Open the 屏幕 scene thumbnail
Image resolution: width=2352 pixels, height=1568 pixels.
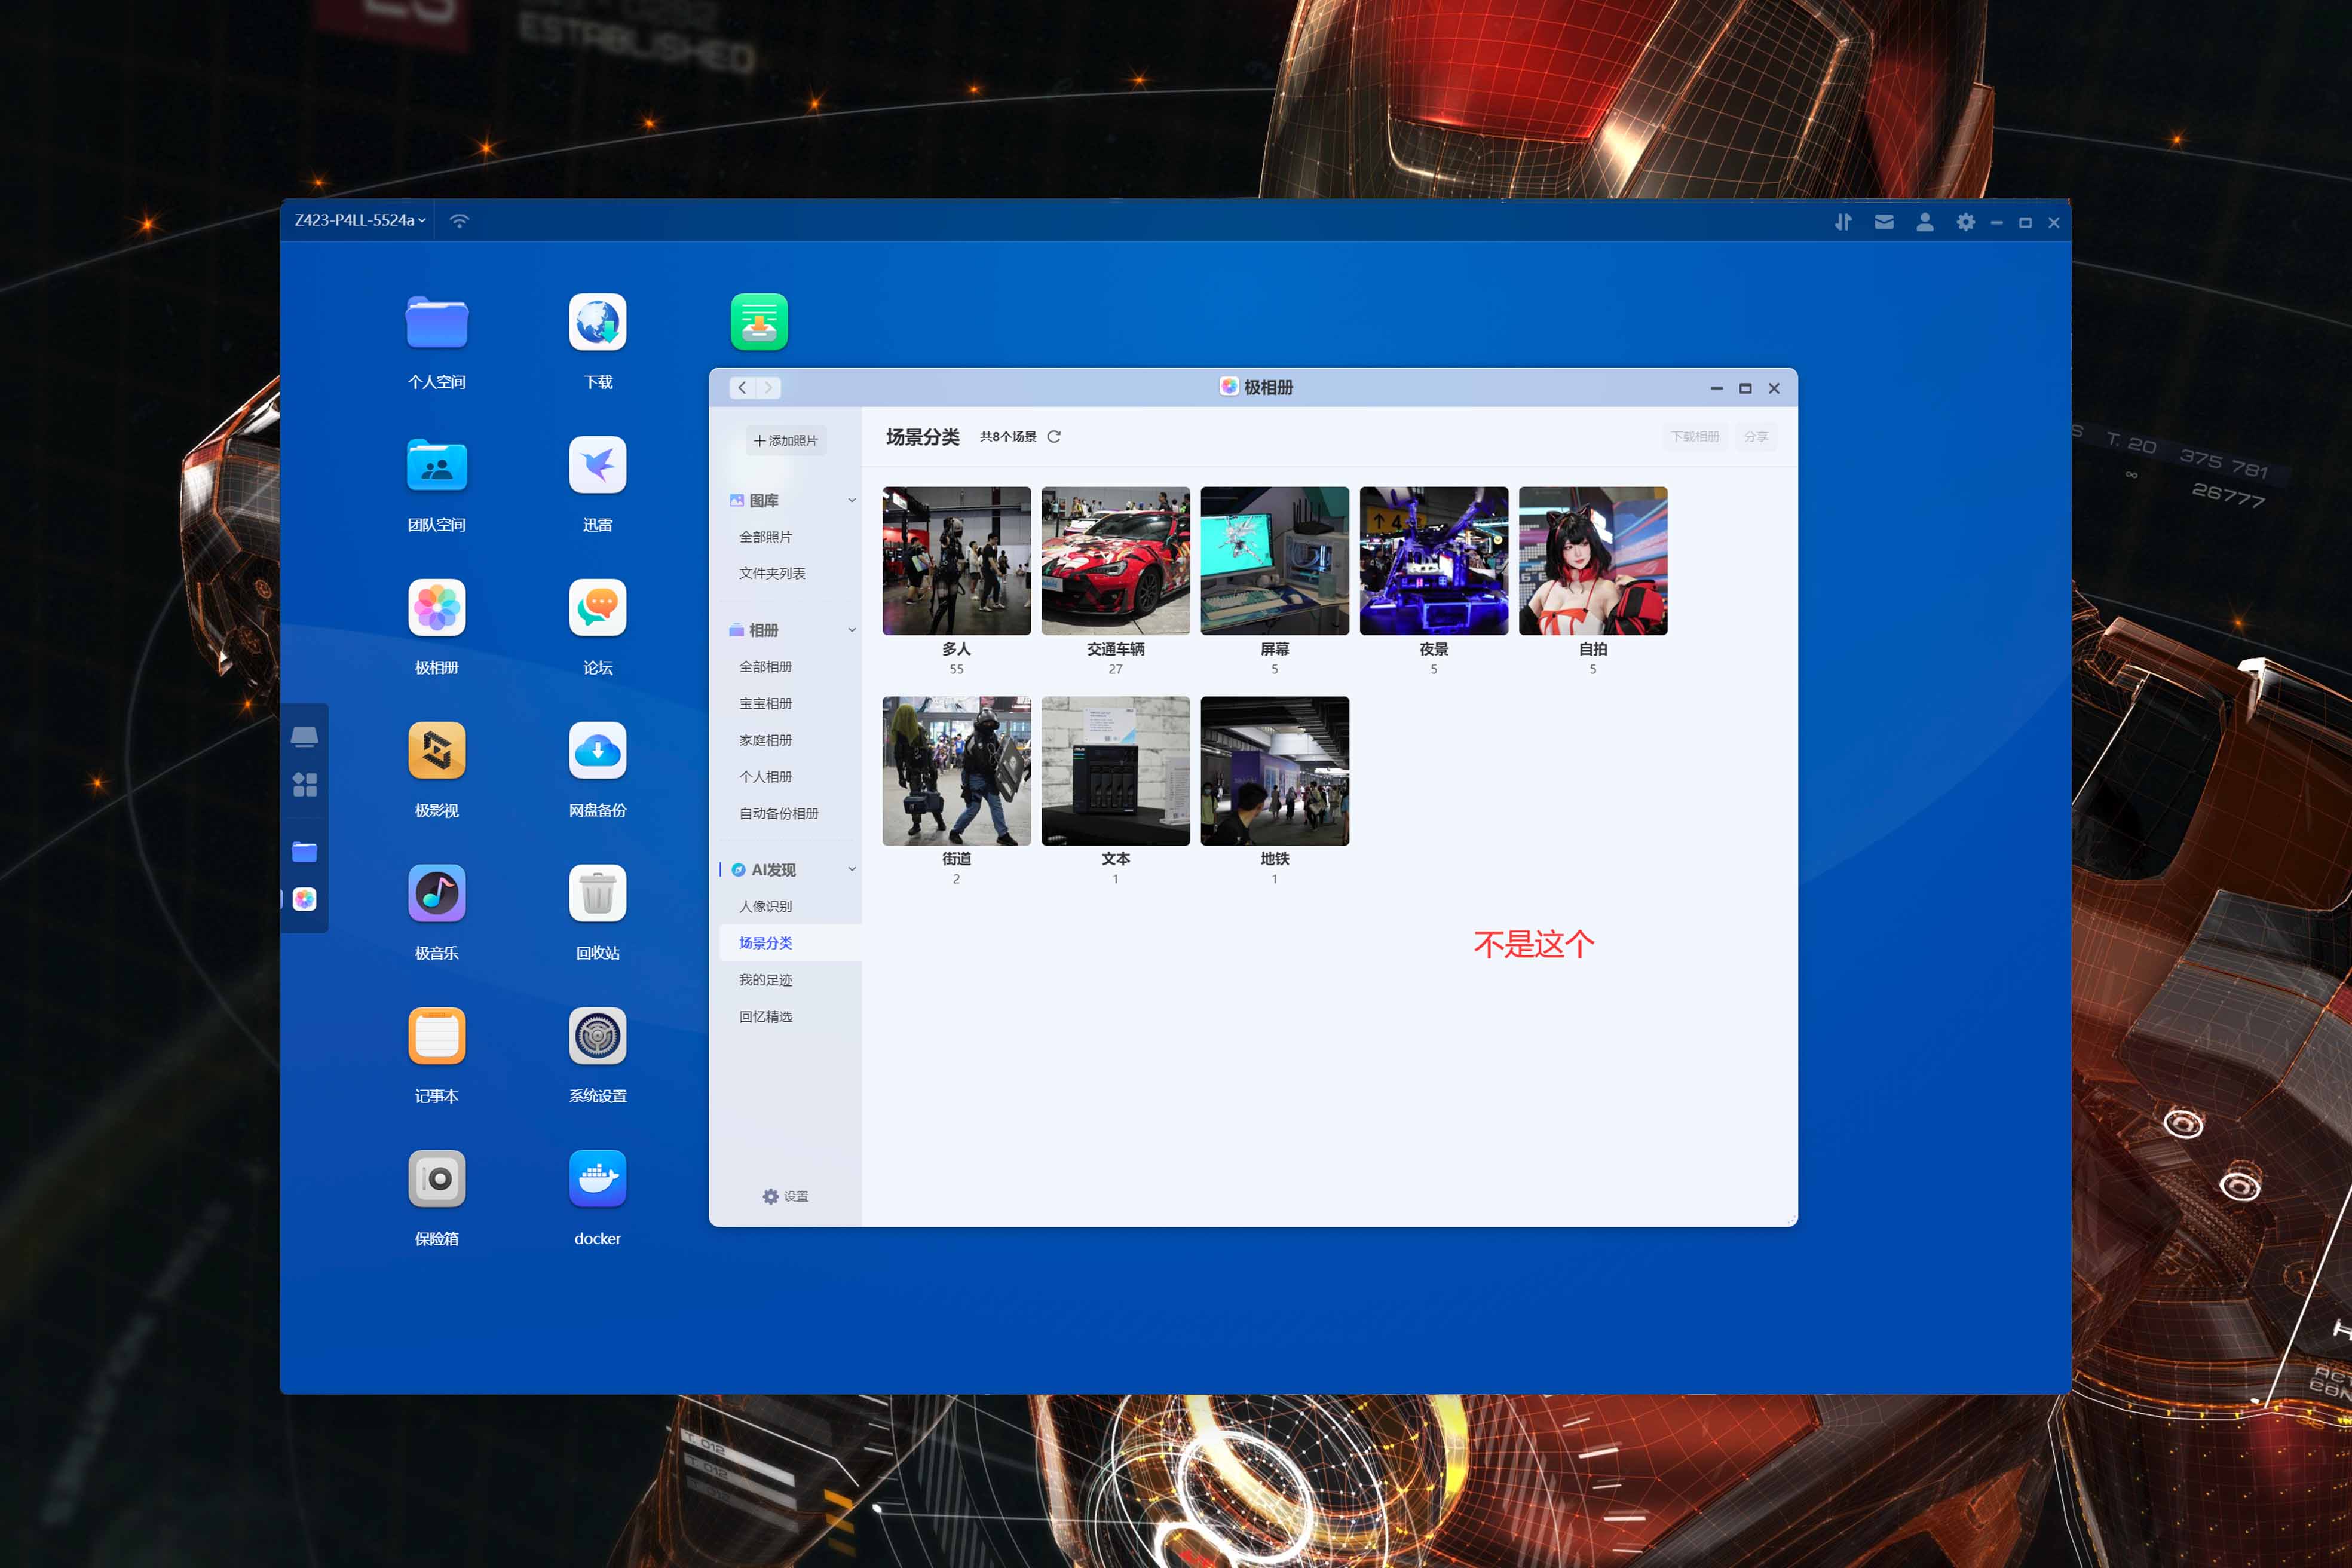[1274, 561]
